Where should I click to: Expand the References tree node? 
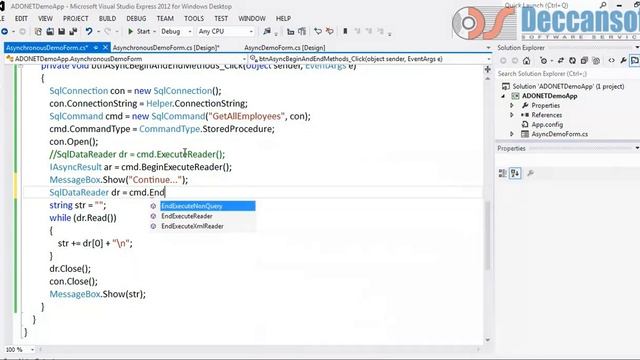click(512, 115)
